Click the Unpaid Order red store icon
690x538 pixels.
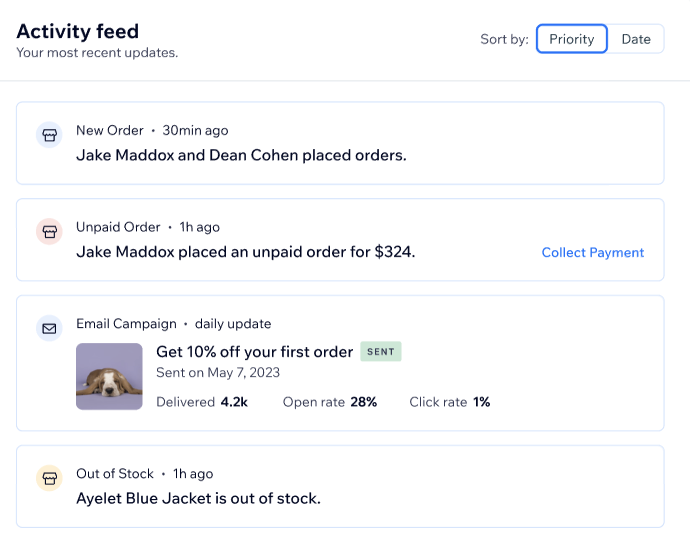[x=49, y=231]
